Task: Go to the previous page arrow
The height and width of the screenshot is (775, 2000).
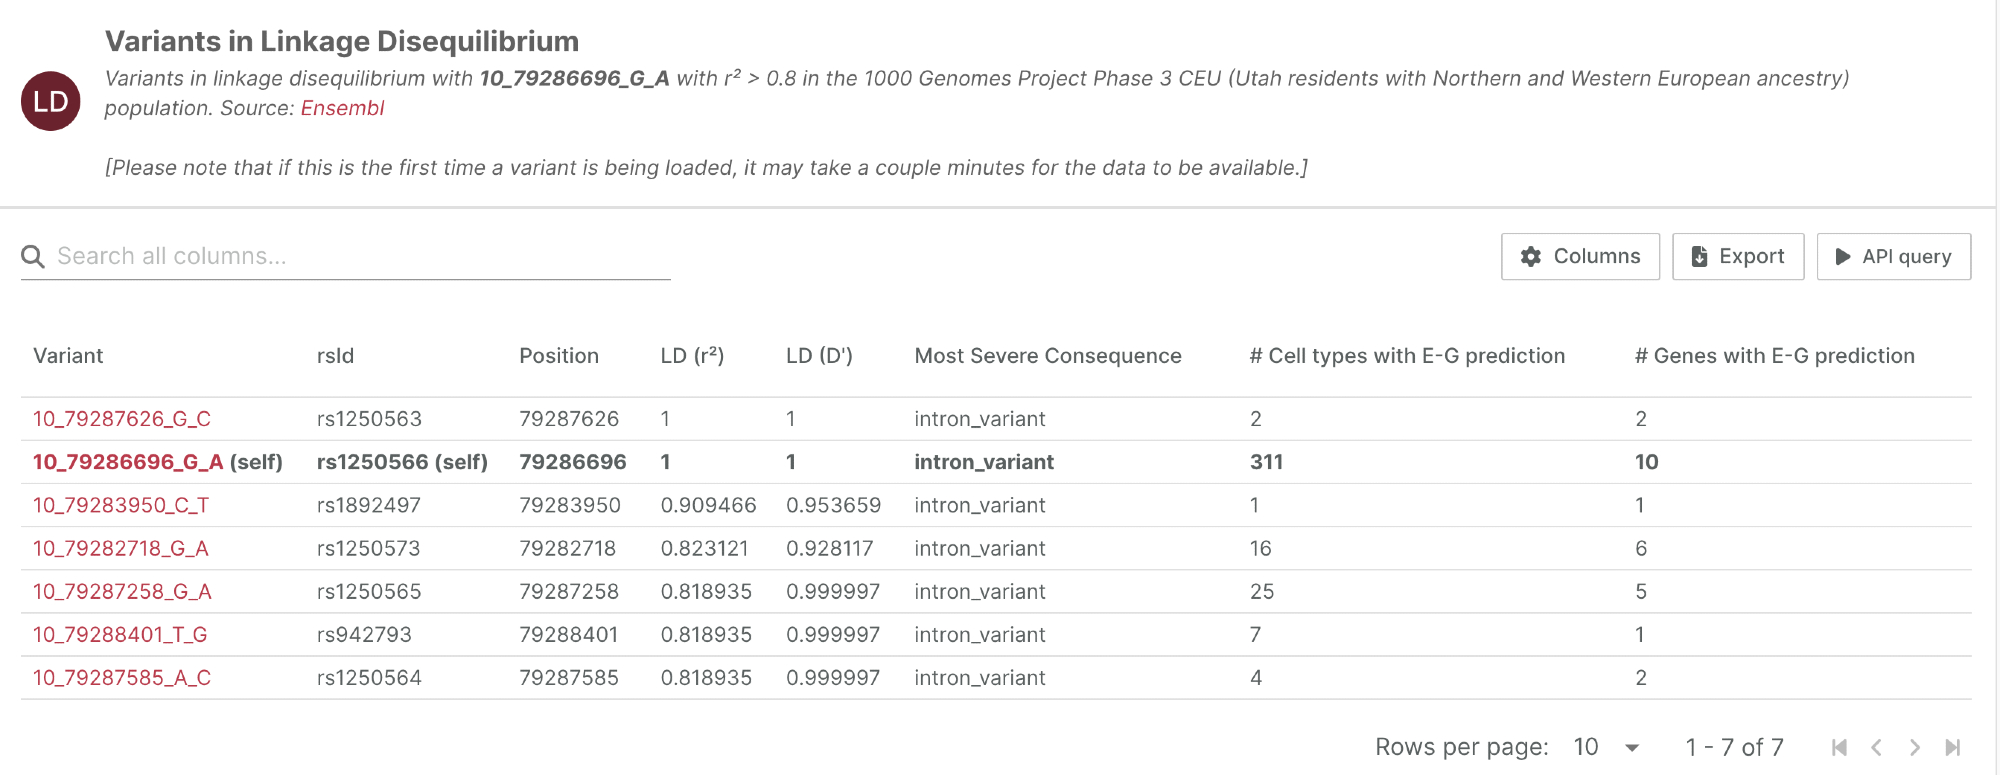Action: click(x=1876, y=747)
